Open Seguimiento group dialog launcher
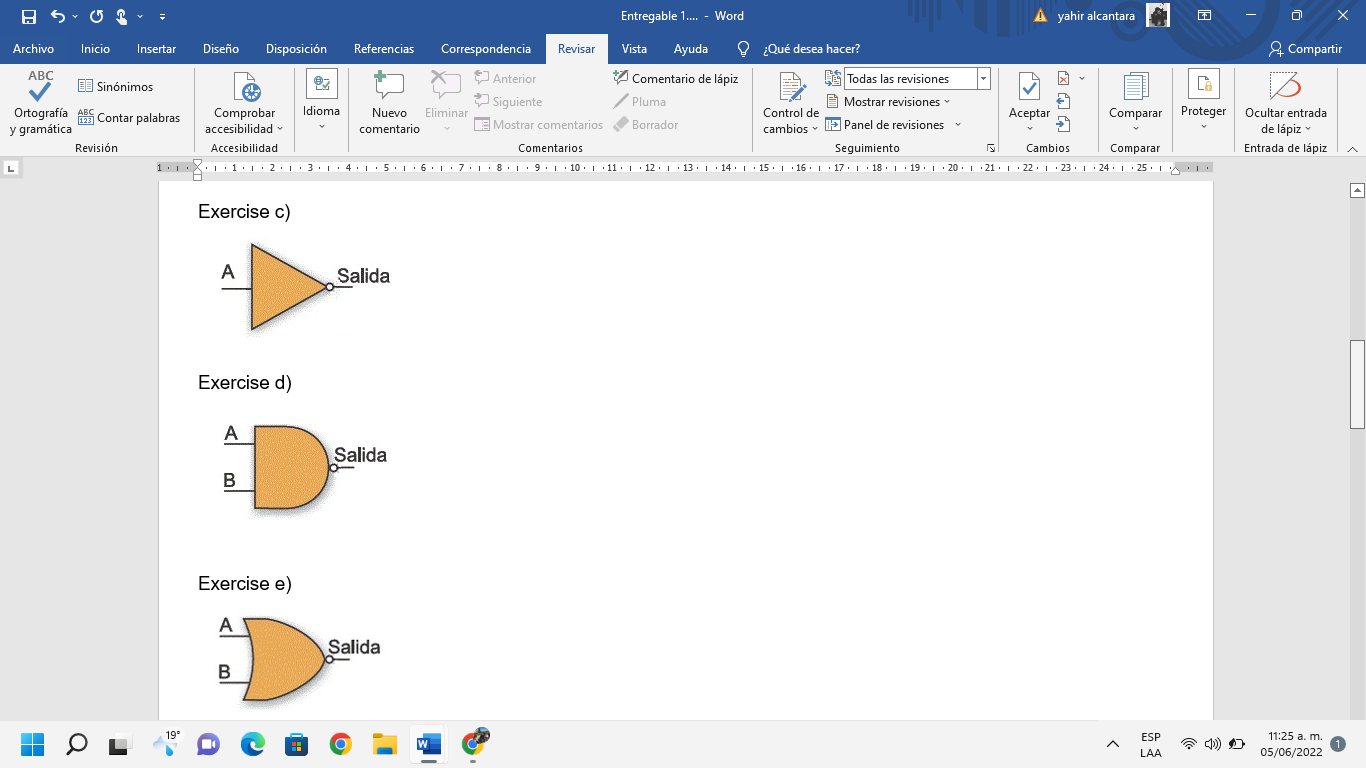 (991, 148)
